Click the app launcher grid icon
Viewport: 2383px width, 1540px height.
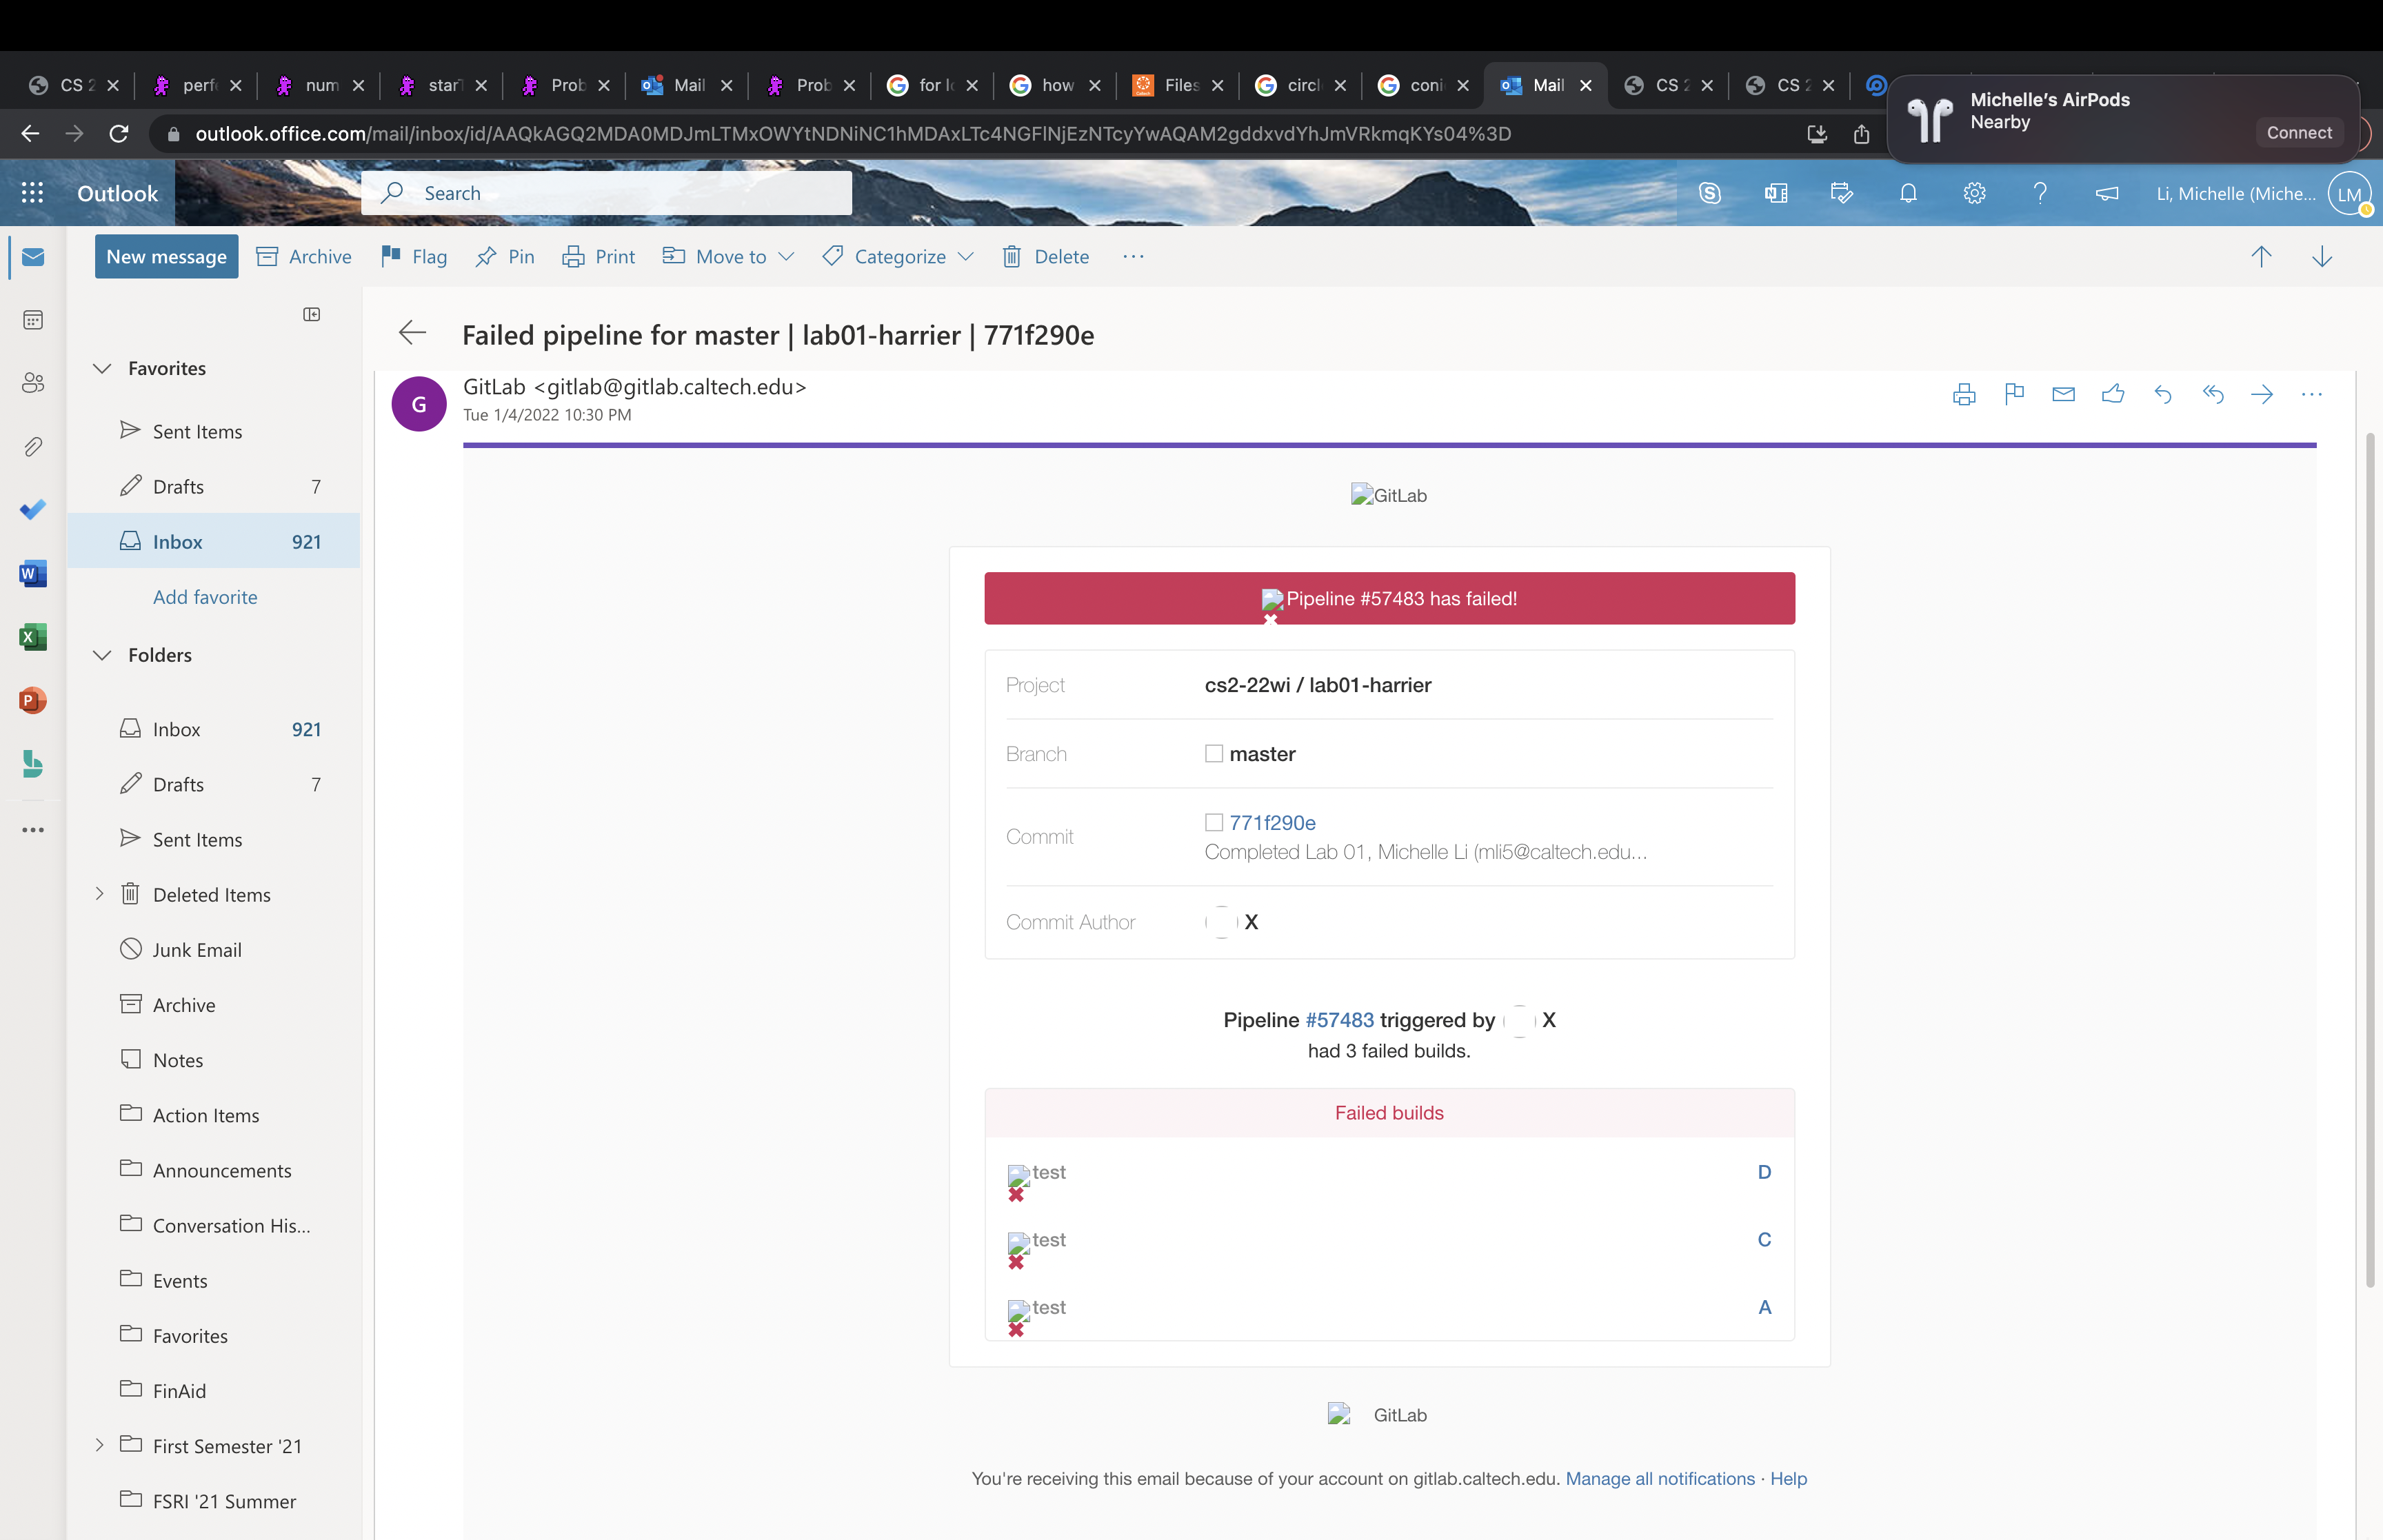tap(33, 193)
